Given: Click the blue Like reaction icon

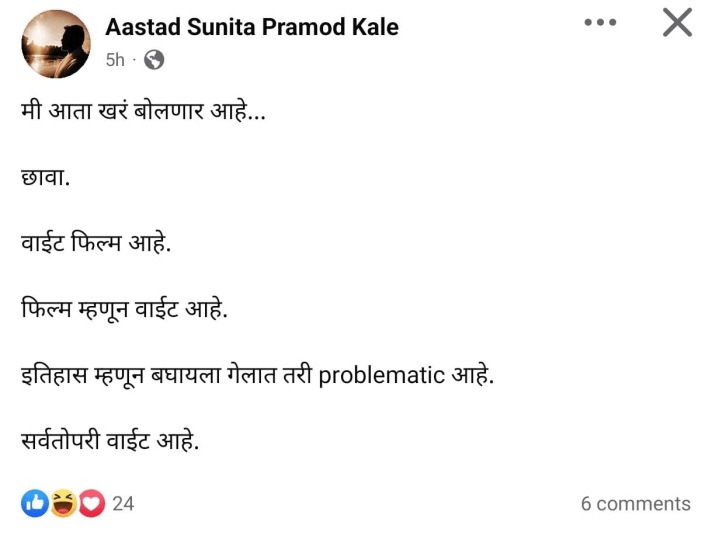Looking at the screenshot, I should [35, 504].
